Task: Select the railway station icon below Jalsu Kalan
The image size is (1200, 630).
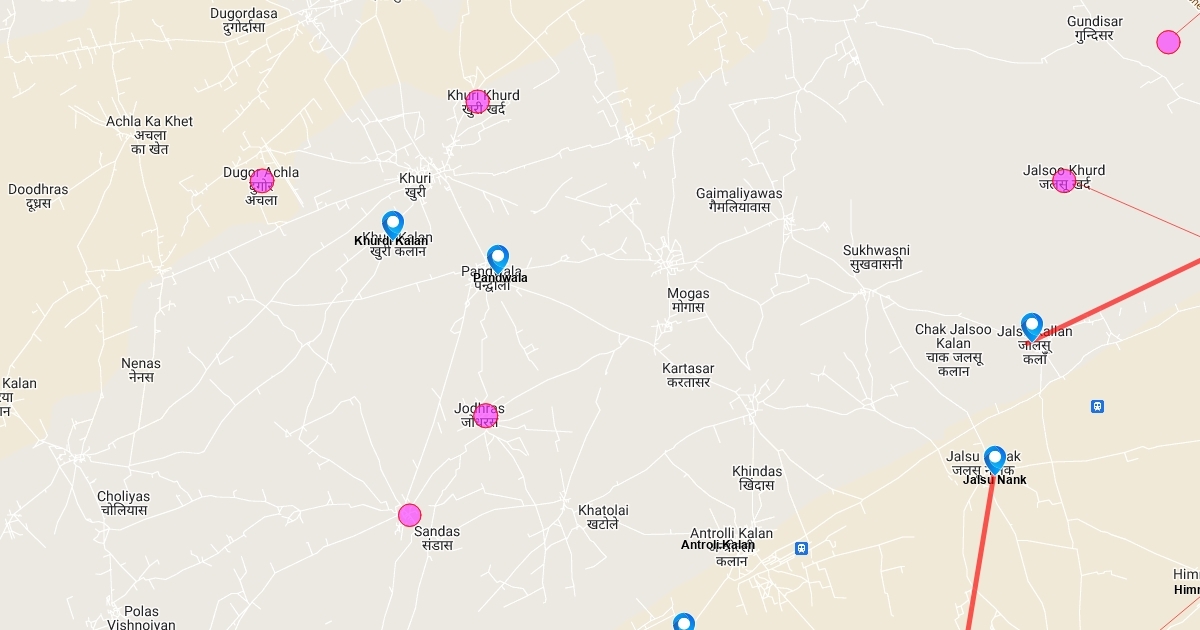Action: point(1098,406)
